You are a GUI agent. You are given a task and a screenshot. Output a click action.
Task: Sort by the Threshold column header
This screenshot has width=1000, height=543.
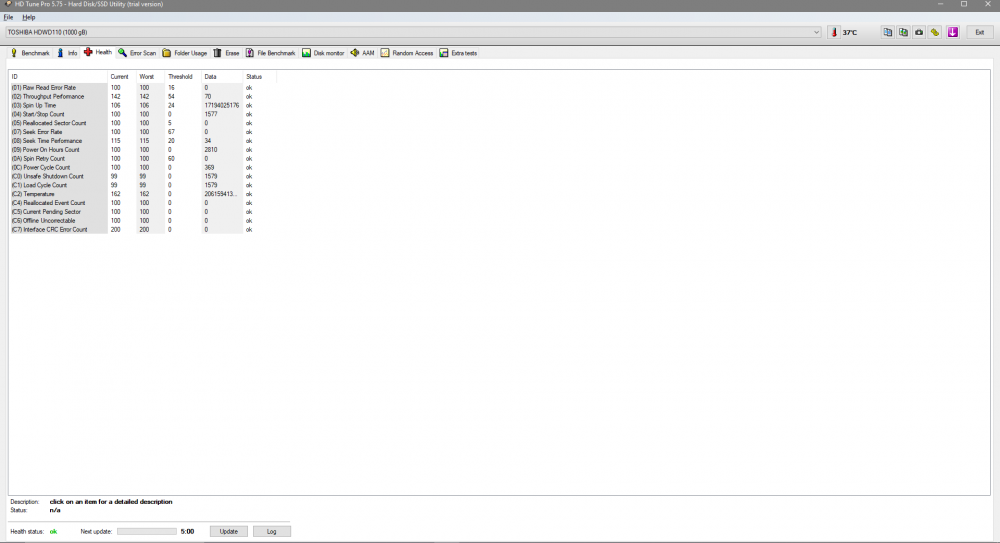(184, 77)
